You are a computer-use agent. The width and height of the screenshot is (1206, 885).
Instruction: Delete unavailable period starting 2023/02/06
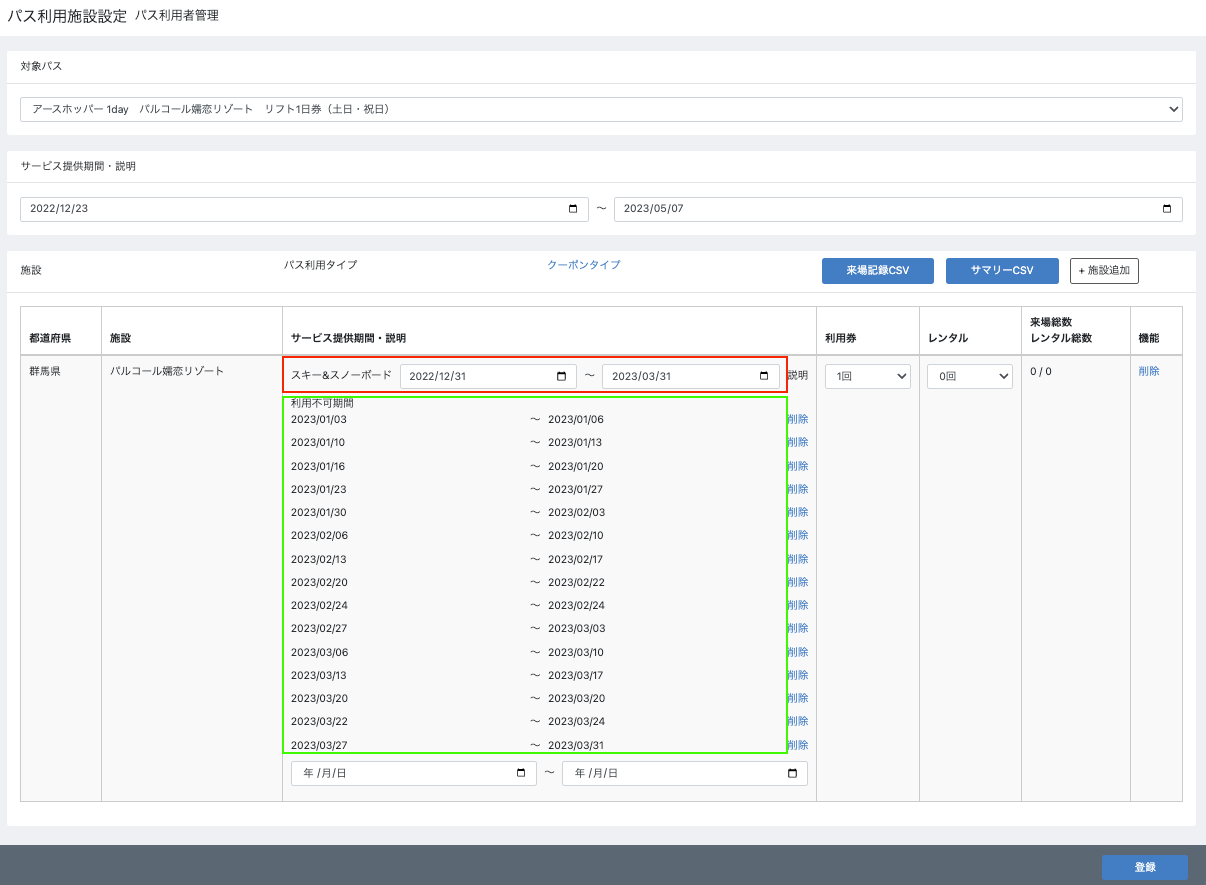pyautogui.click(x=798, y=535)
